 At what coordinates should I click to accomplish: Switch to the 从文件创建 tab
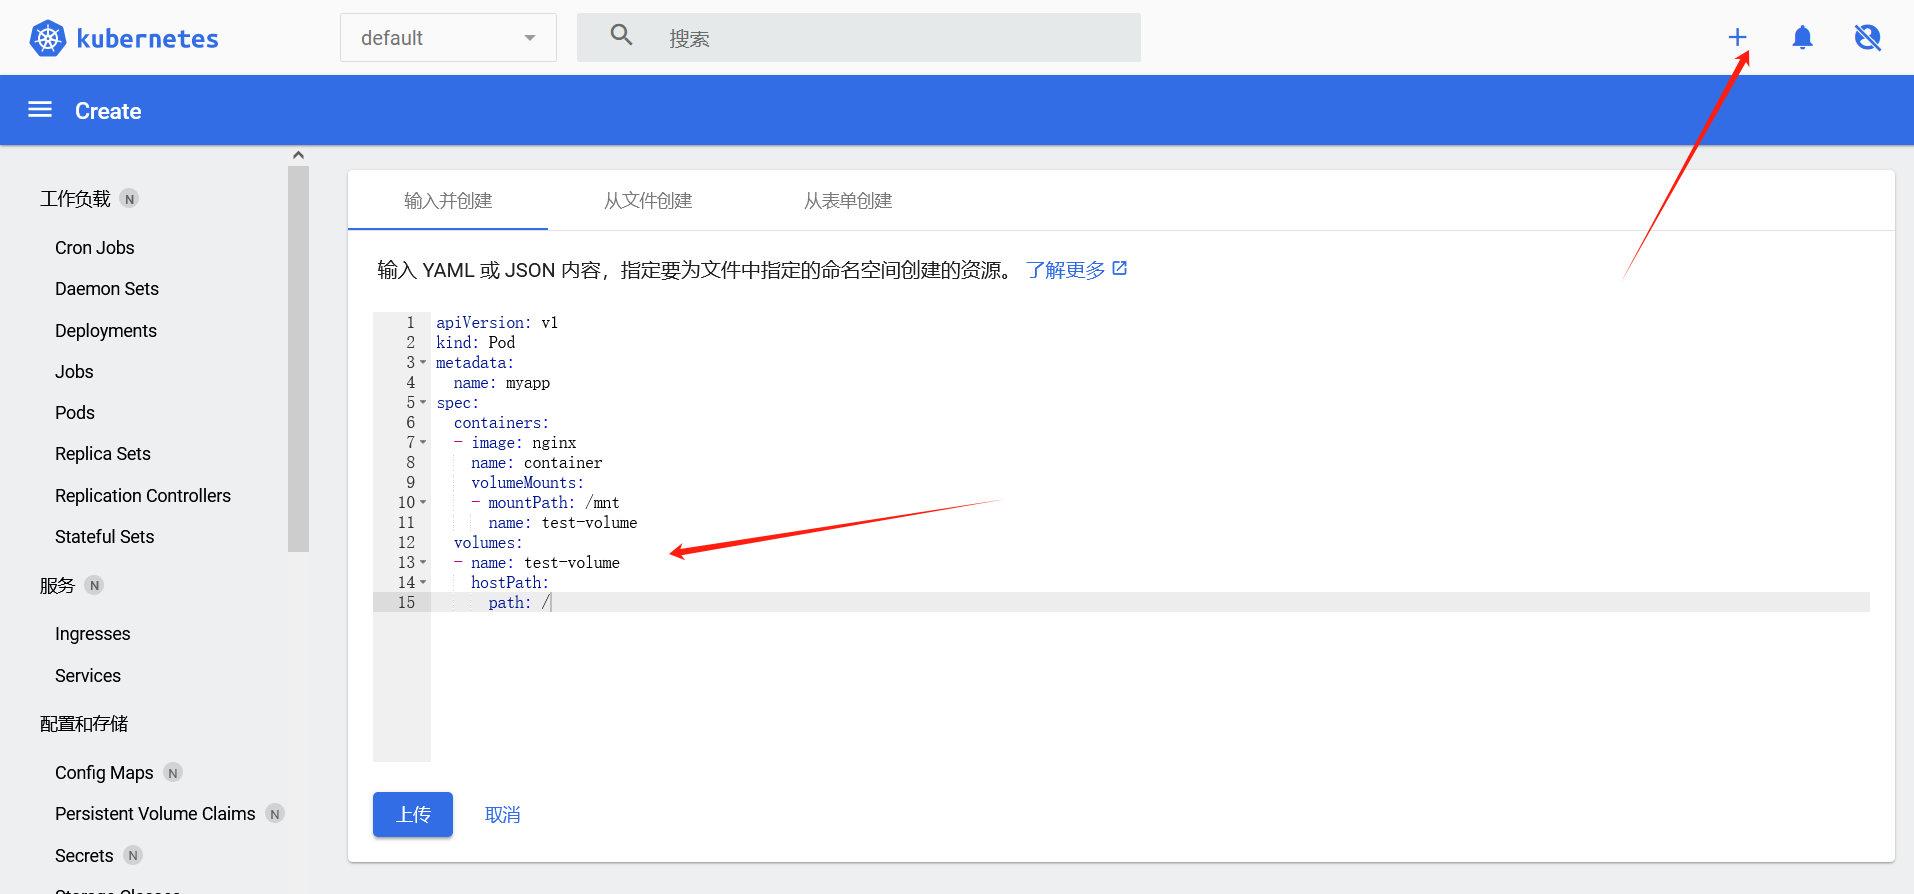648,201
